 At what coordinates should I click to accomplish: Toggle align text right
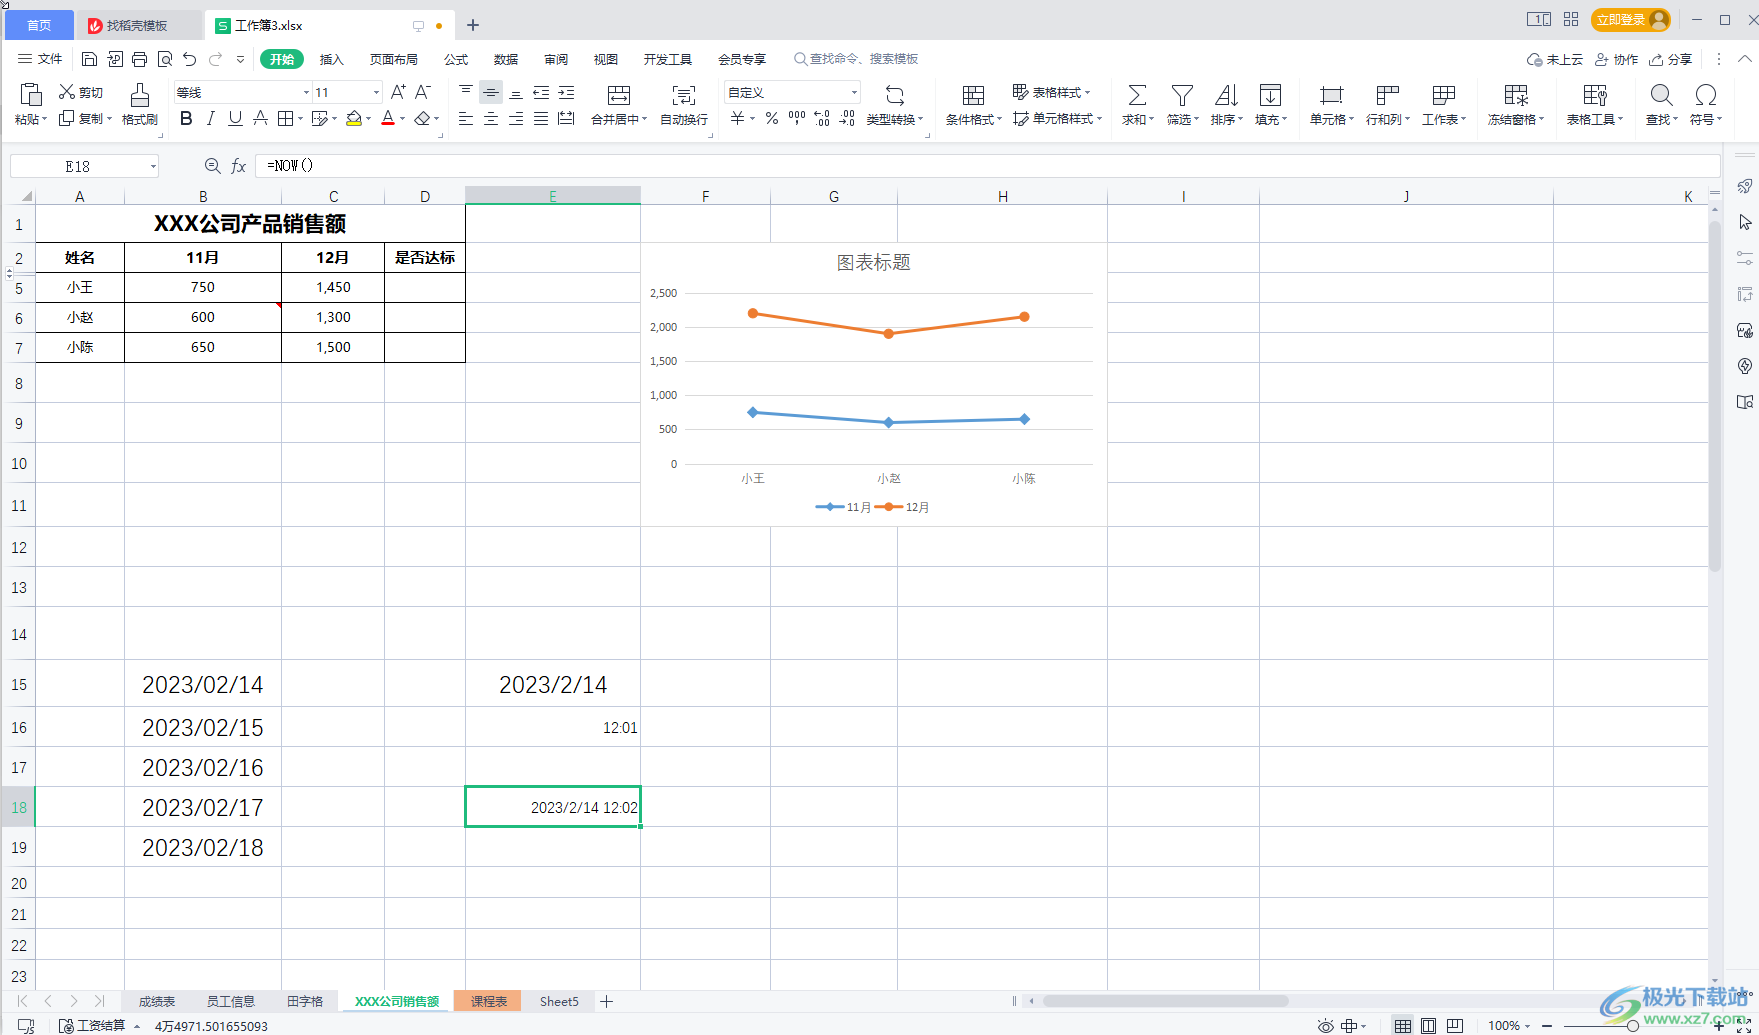pos(516,119)
